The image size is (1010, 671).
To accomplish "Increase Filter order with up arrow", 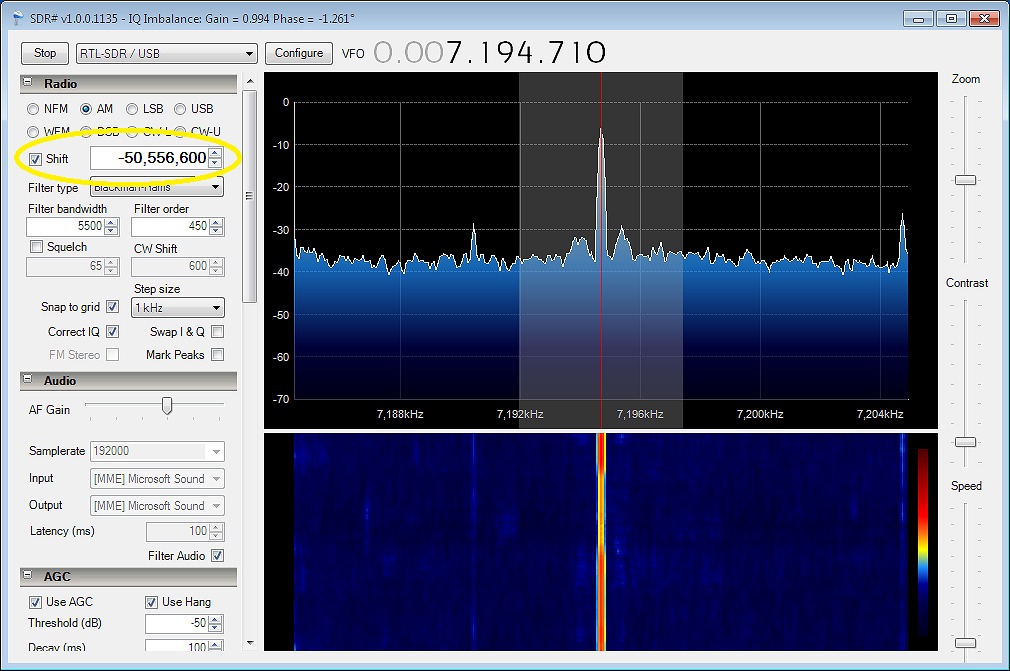I will coord(216,223).
